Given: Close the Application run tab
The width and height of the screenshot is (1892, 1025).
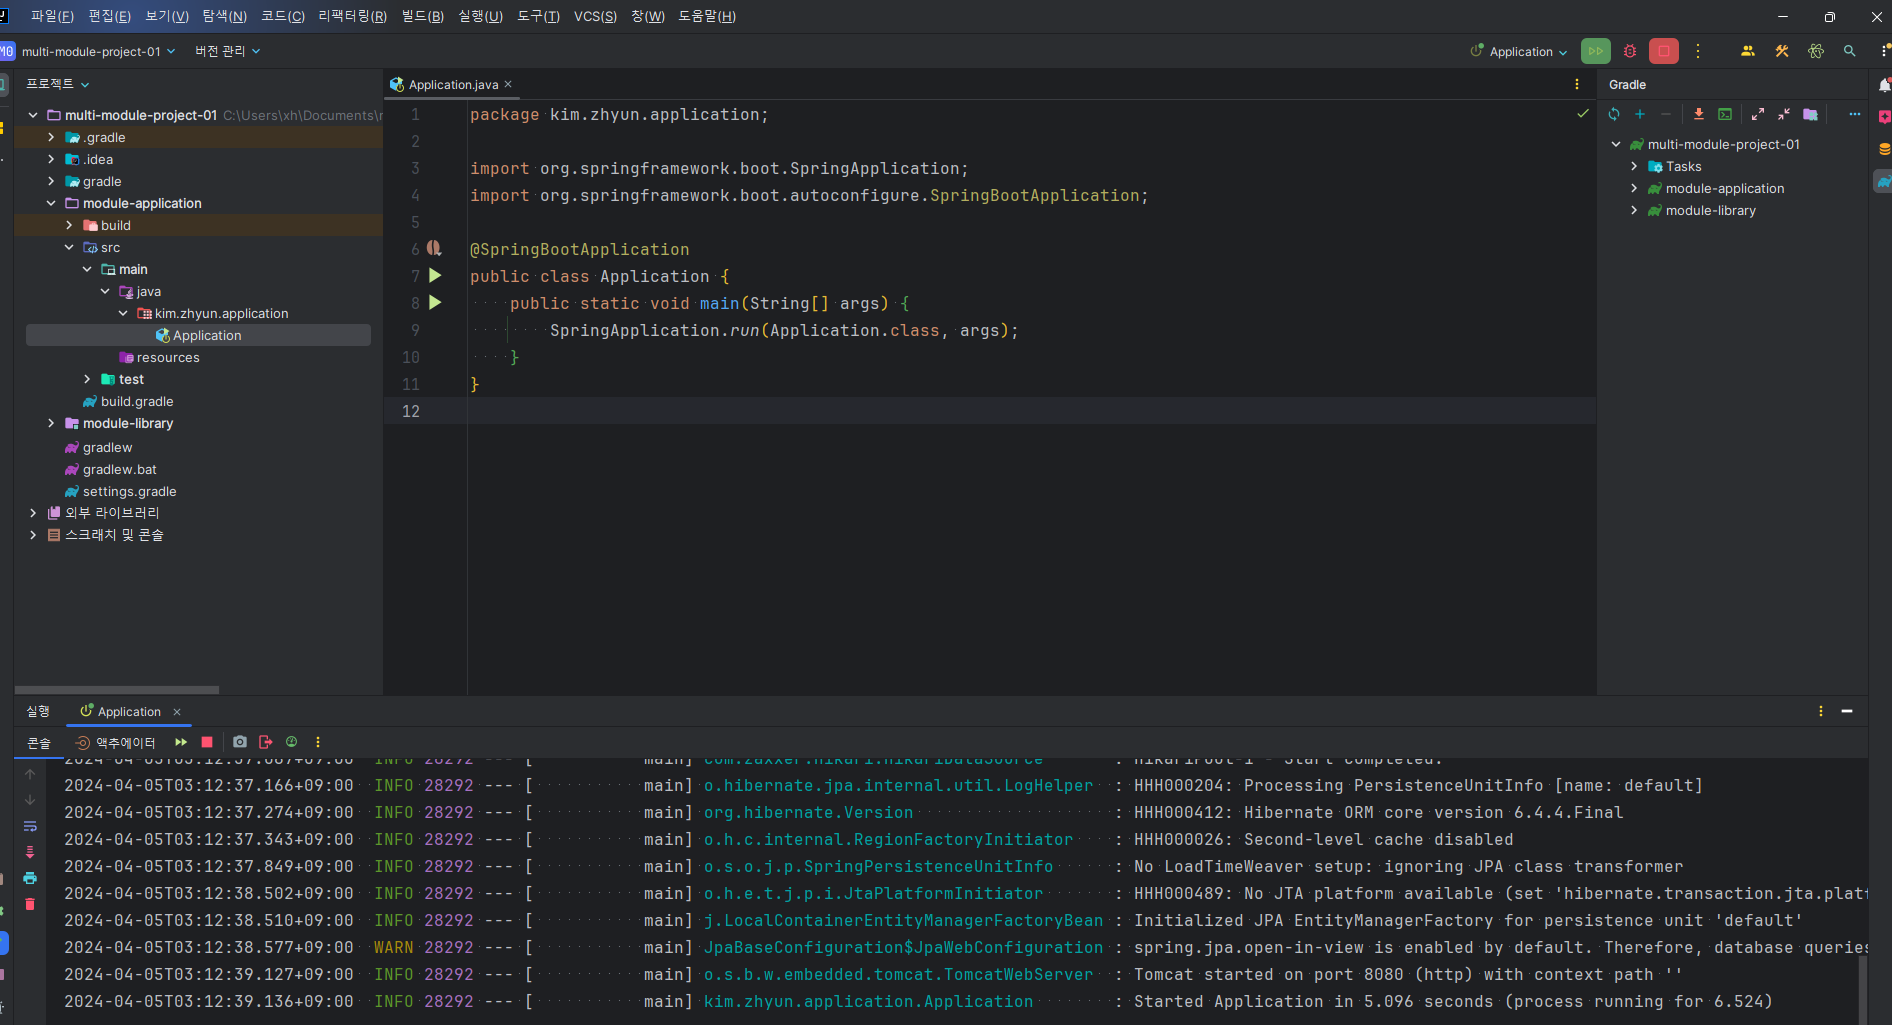Looking at the screenshot, I should (x=177, y=712).
